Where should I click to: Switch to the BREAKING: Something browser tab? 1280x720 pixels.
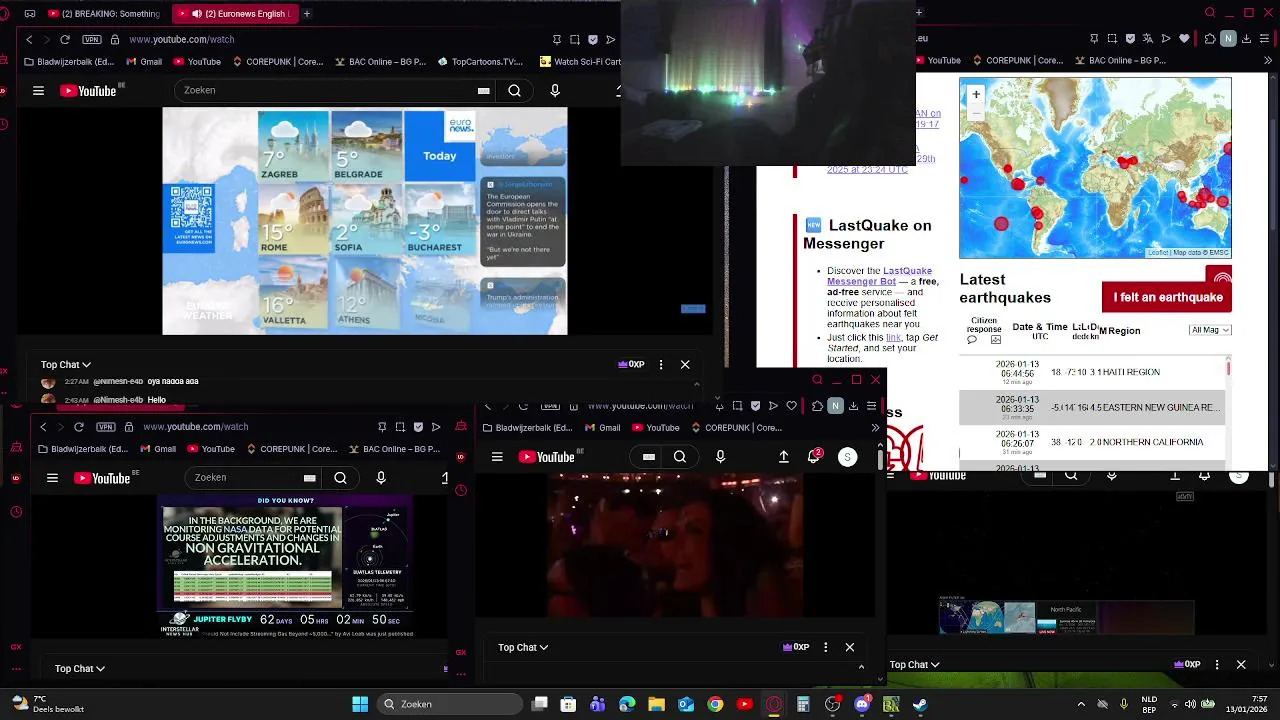click(x=103, y=14)
